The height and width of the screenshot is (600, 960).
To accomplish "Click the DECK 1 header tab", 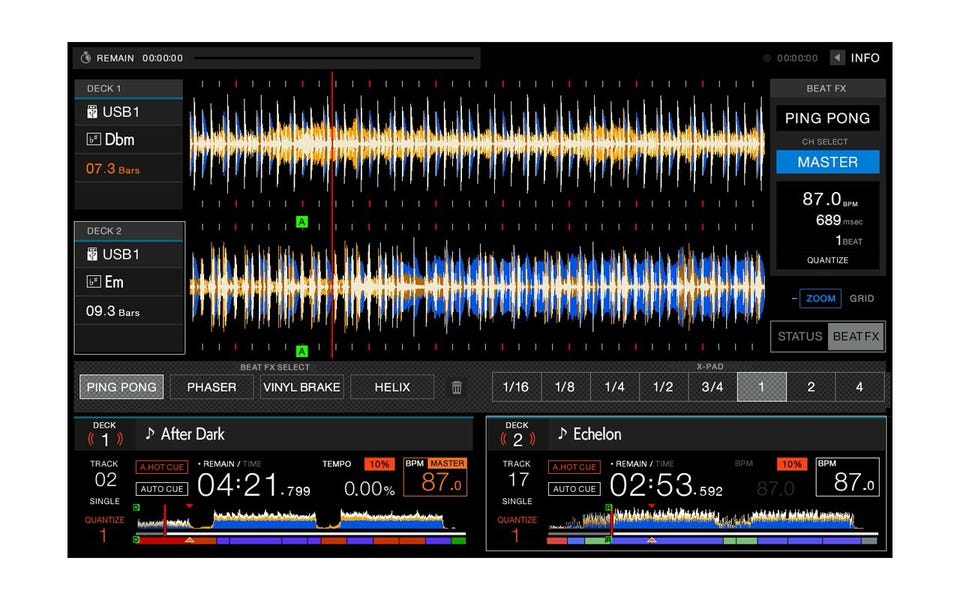I will pos(129,88).
